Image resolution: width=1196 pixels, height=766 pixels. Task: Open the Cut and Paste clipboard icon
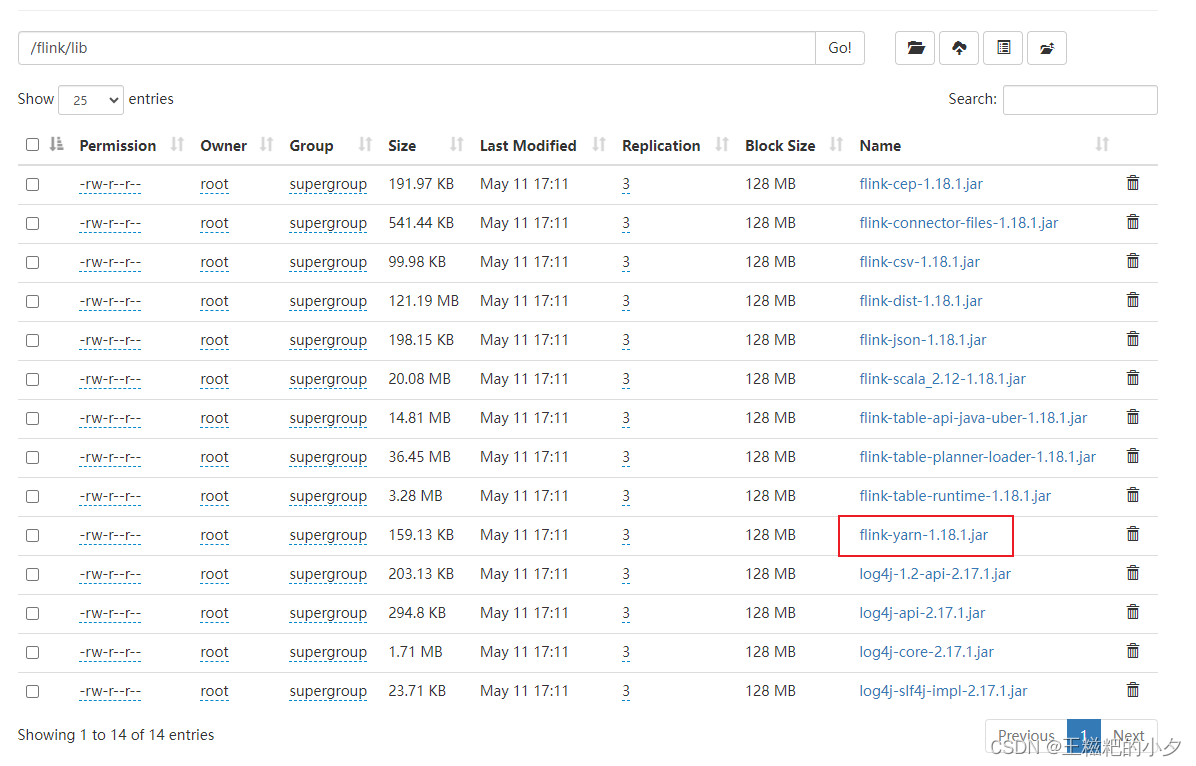pyautogui.click(x=1002, y=47)
